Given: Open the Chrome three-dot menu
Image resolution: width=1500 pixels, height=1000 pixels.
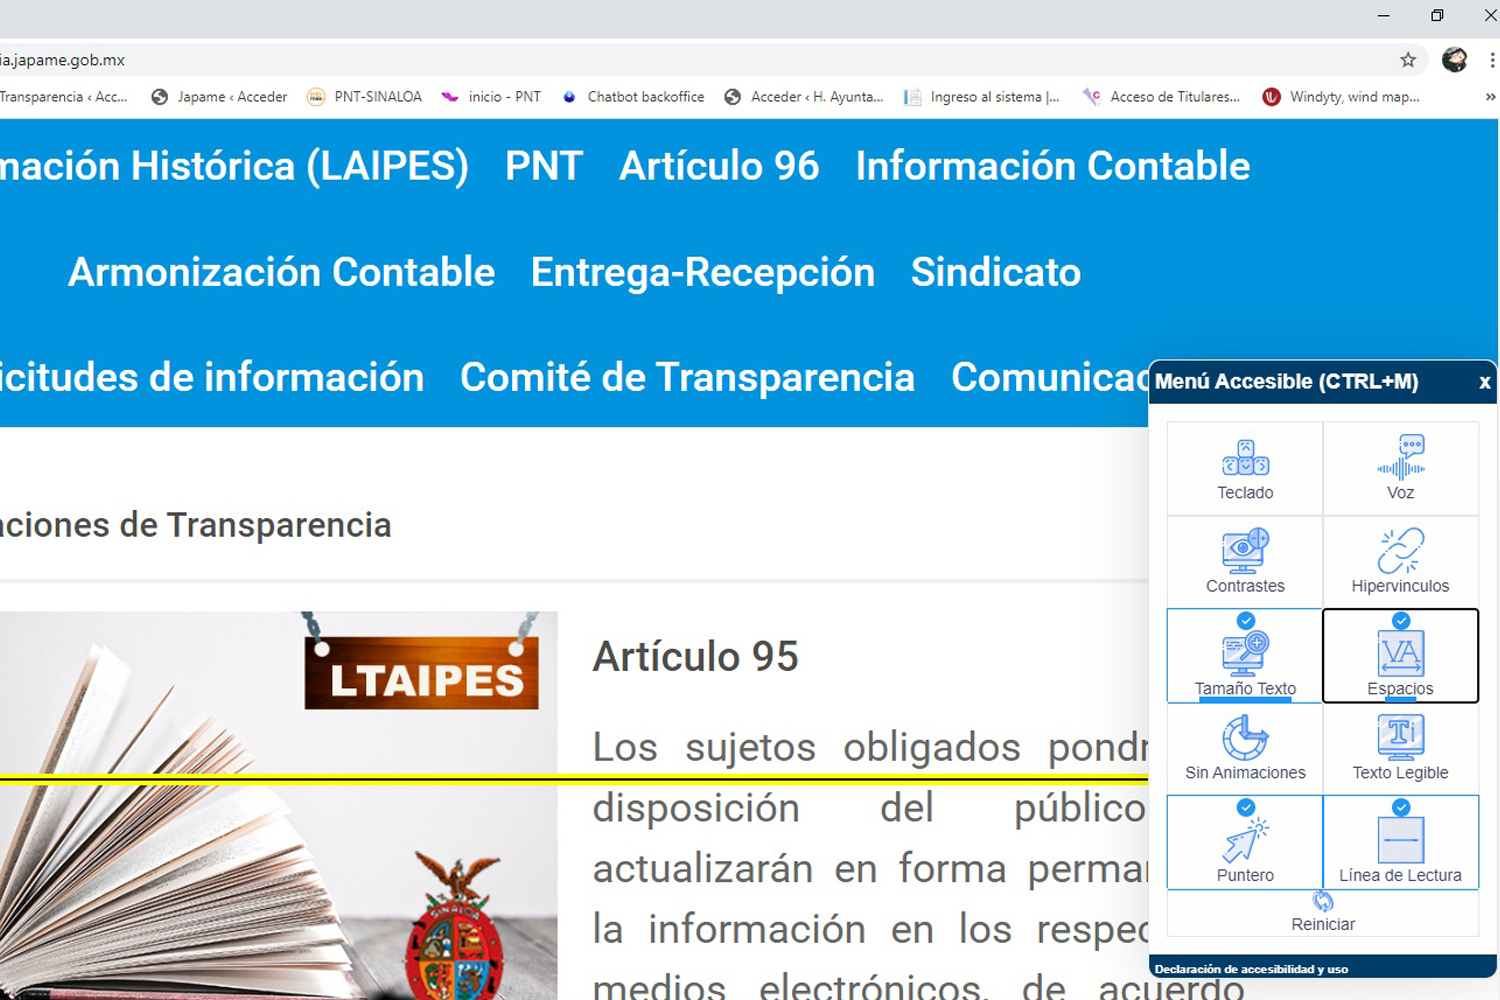Looking at the screenshot, I should [1492, 60].
